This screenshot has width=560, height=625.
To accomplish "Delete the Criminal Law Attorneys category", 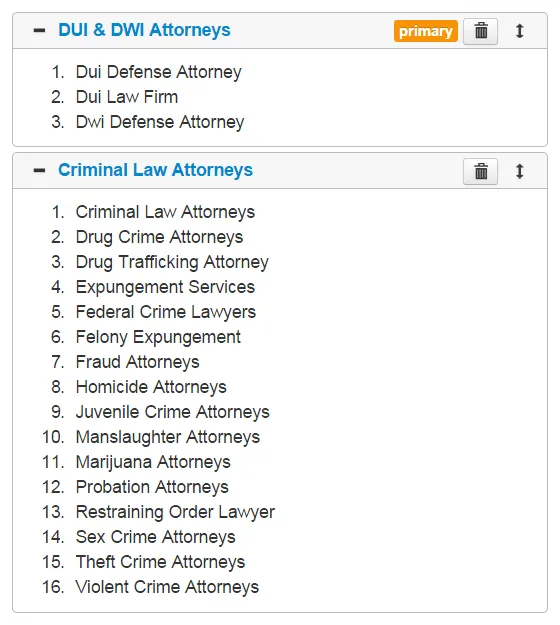I will pyautogui.click(x=480, y=171).
